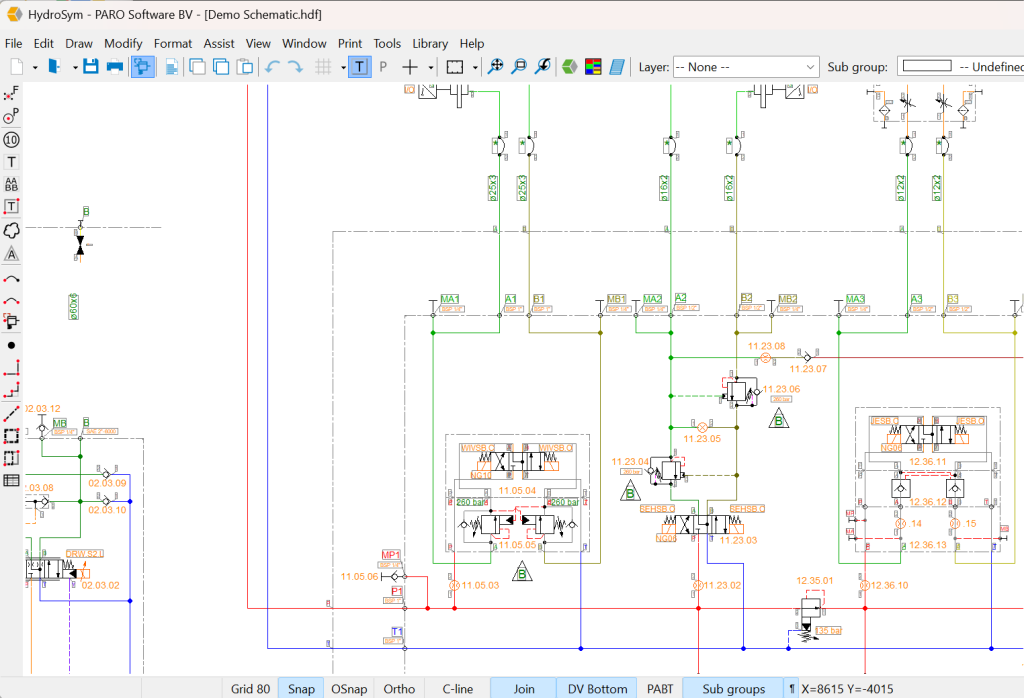
Task: Open dropdown arrow next to selection rectangle
Action: coord(475,67)
